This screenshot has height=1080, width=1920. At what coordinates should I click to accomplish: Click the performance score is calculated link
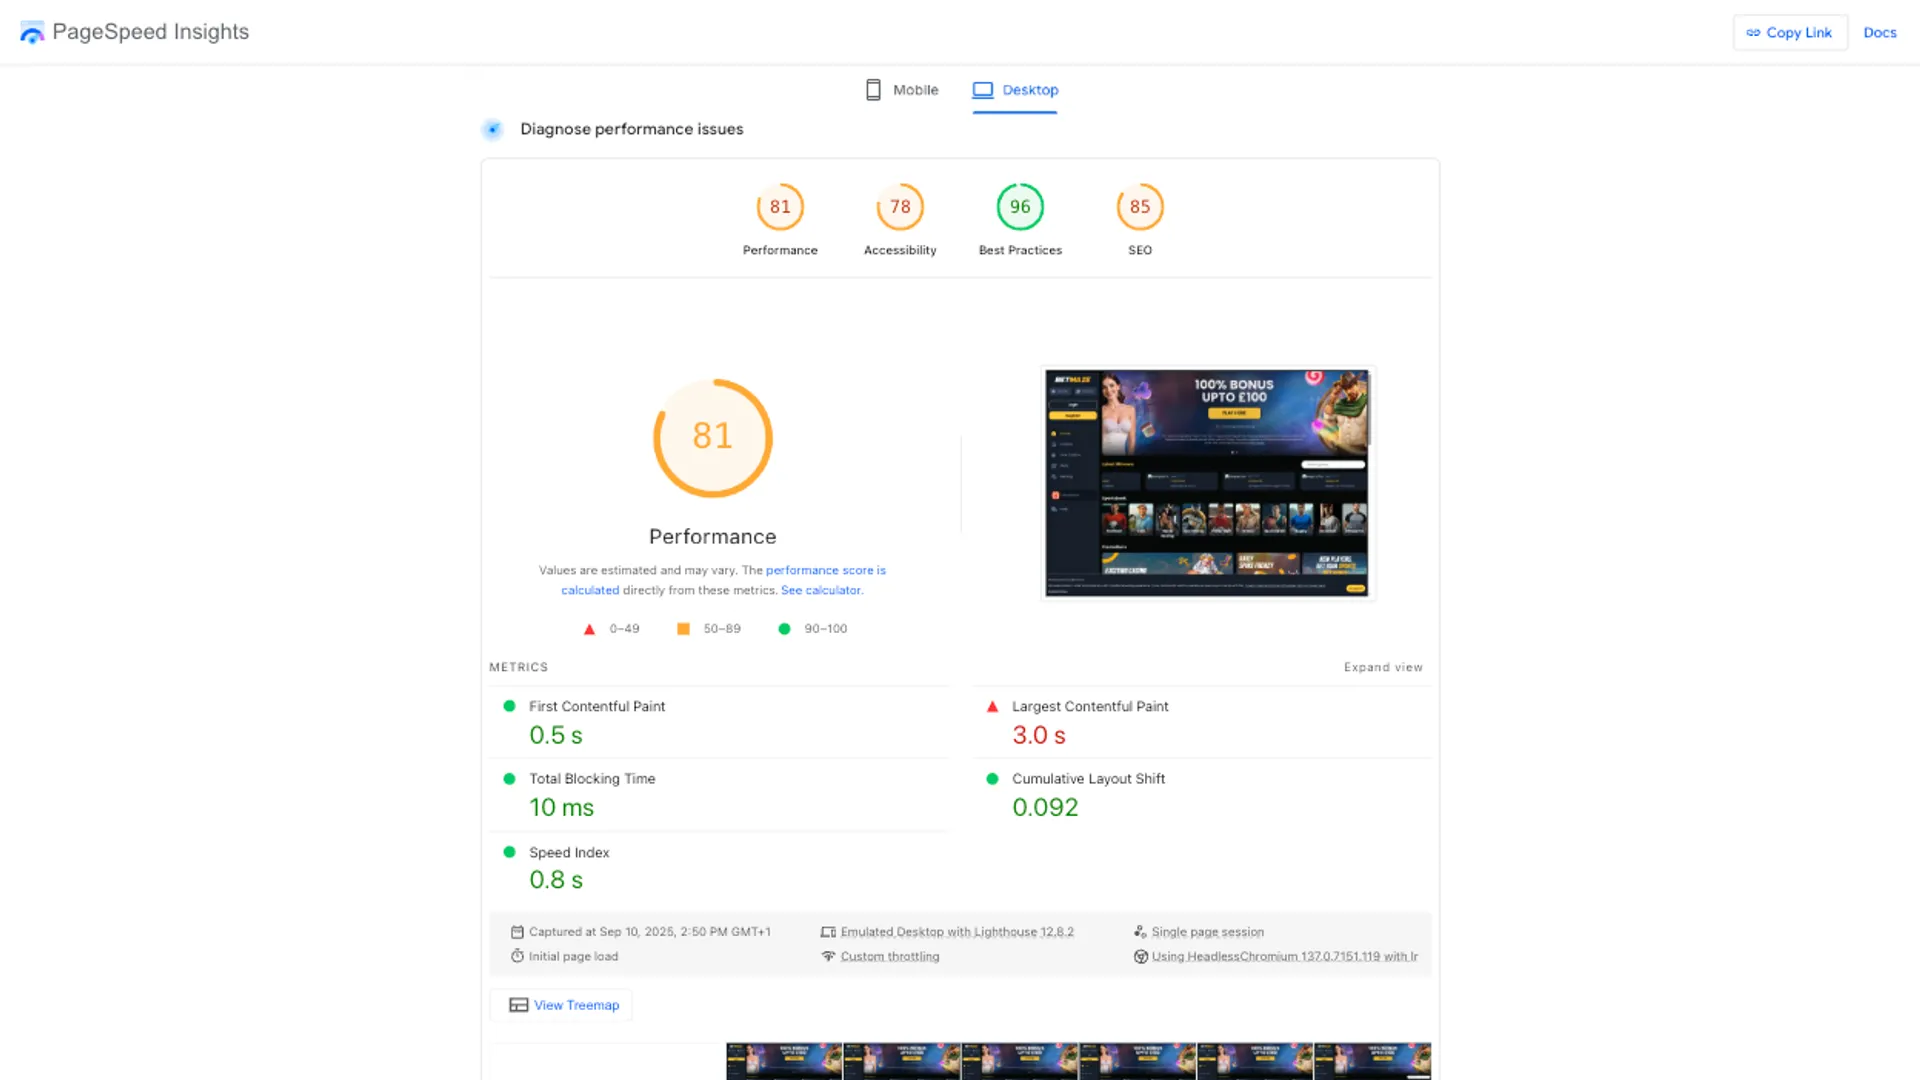[x=826, y=570]
